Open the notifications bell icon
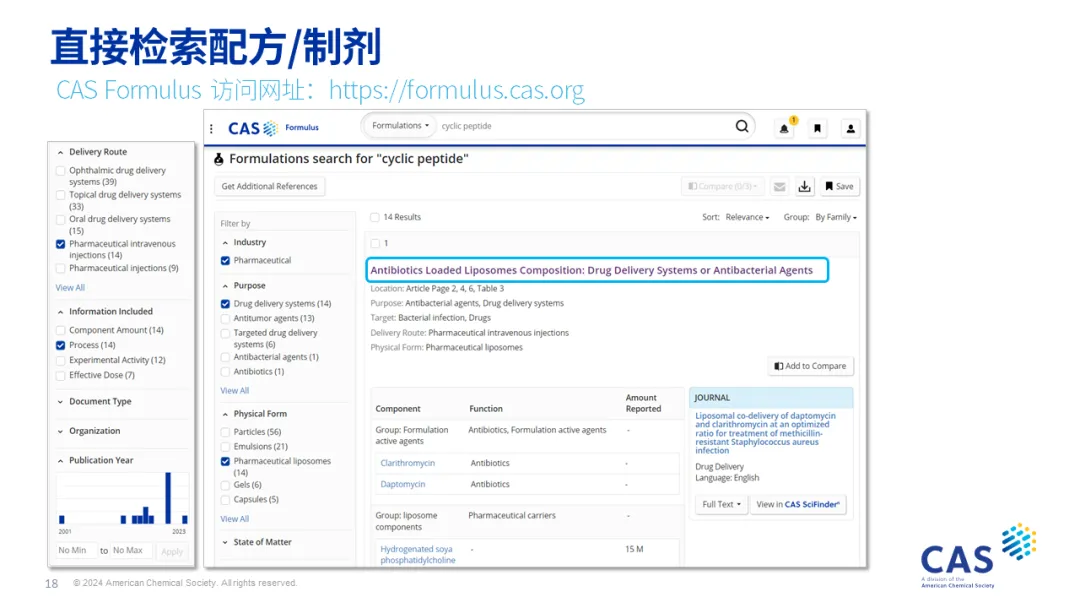1080x608 pixels. click(784, 128)
